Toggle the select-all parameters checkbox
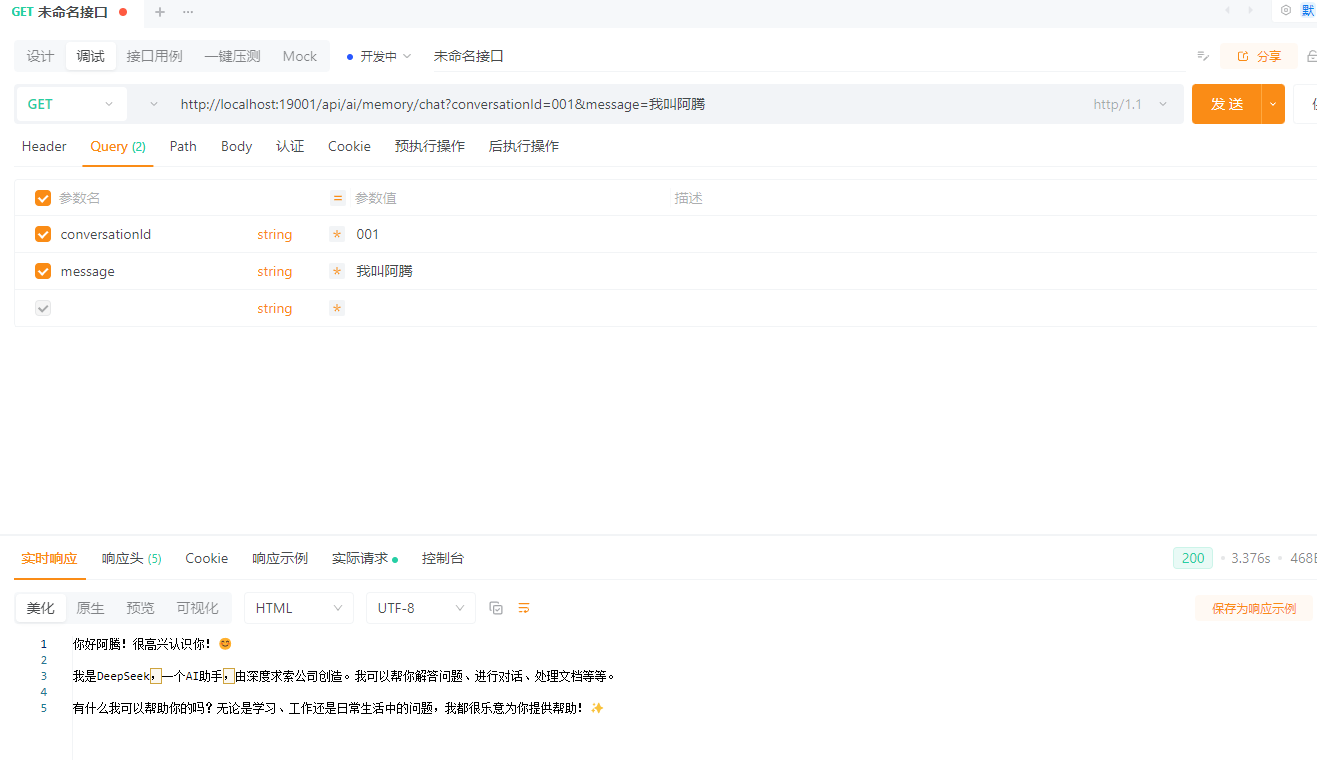 (42, 197)
